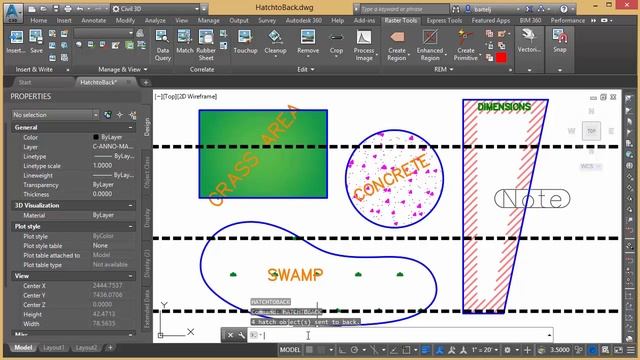Screen dimensions: 640x360
Task: Click the red color swatch in REM panel
Action: click(x=501, y=58)
